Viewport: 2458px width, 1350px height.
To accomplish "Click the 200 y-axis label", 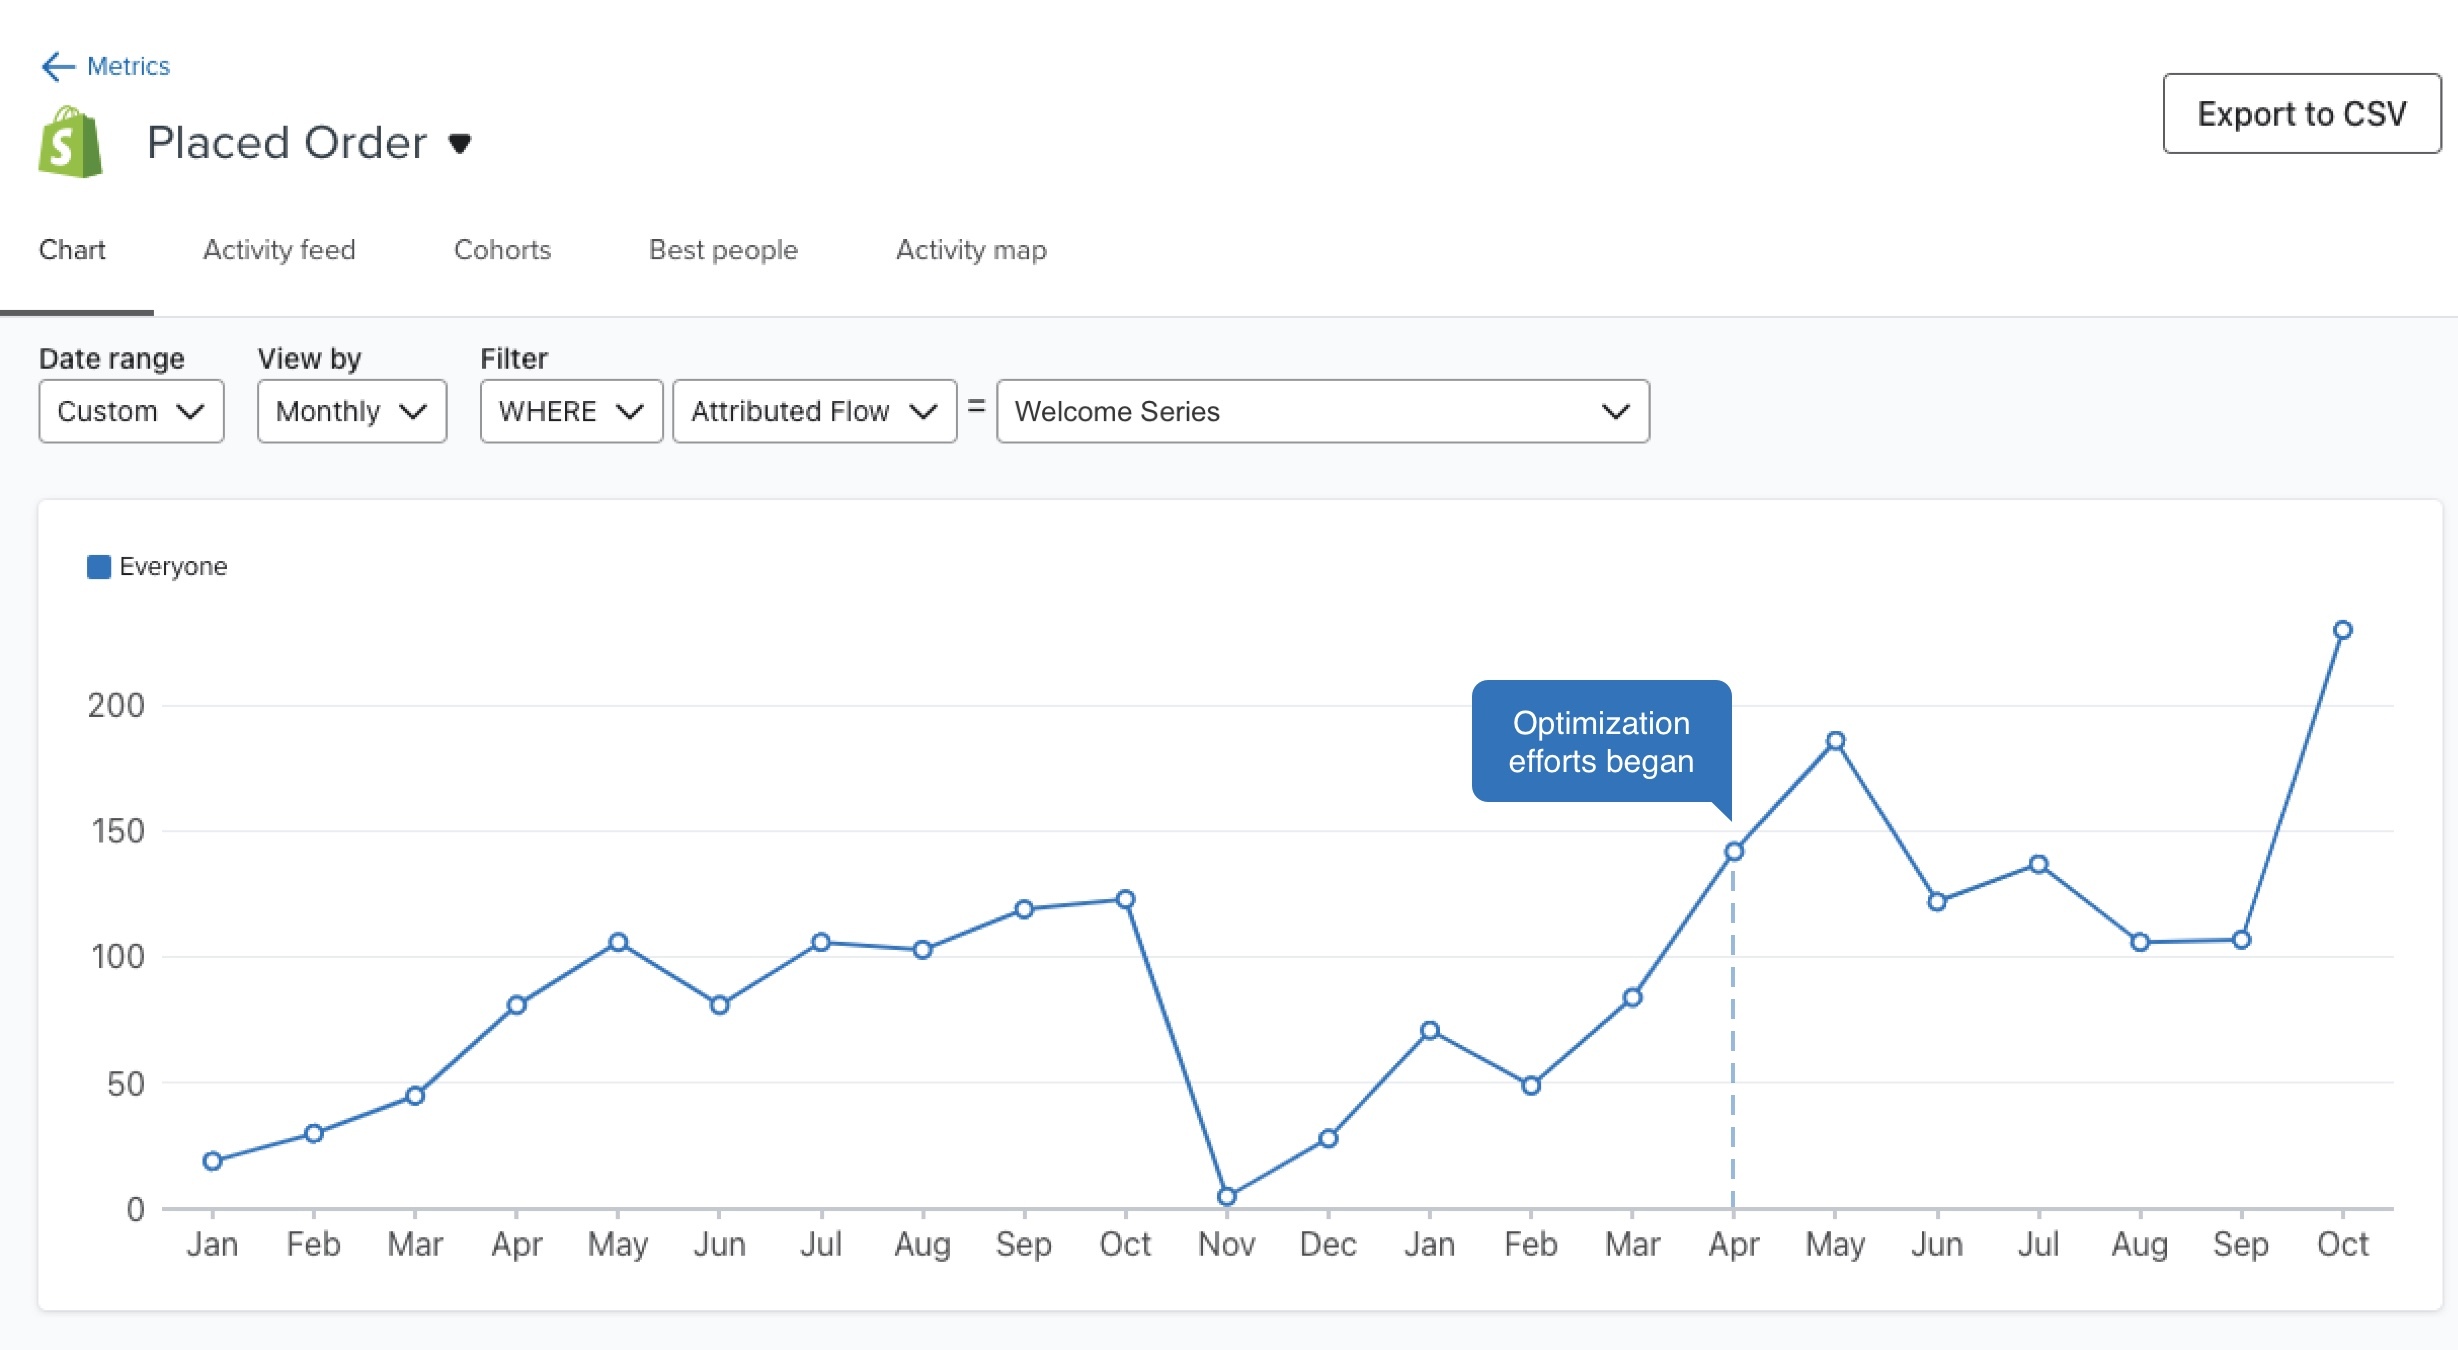I will (x=116, y=705).
